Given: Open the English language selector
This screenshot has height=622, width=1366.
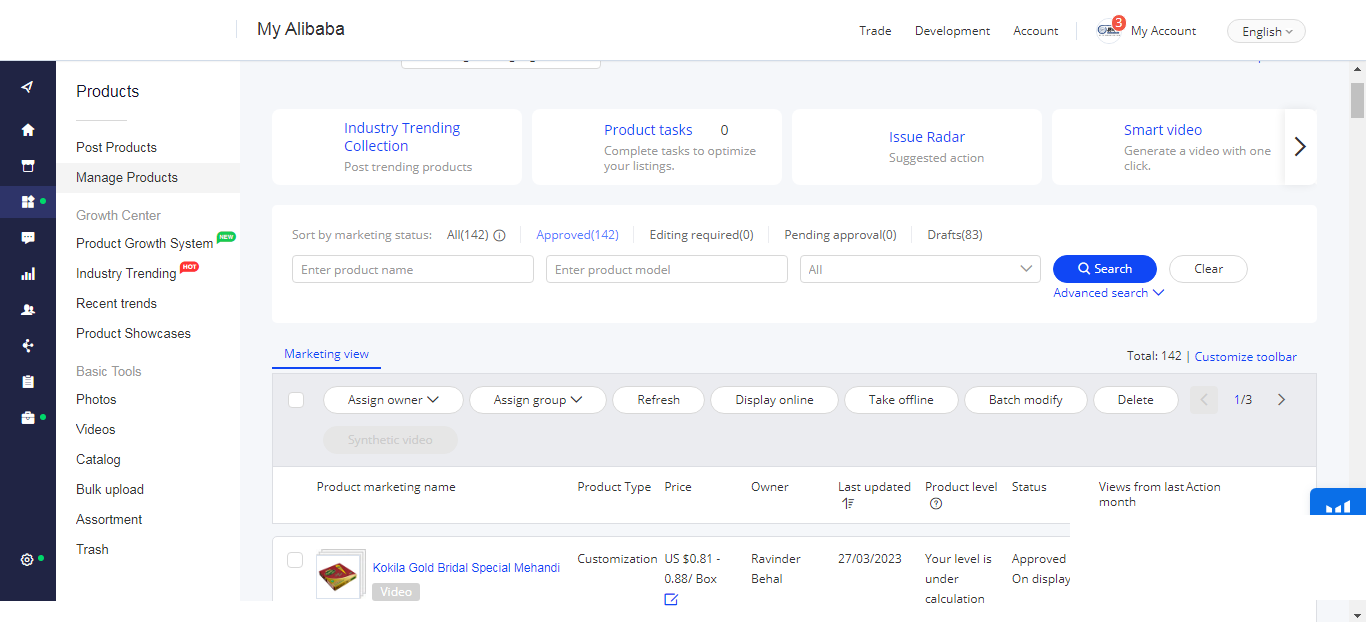Looking at the screenshot, I should (1265, 31).
